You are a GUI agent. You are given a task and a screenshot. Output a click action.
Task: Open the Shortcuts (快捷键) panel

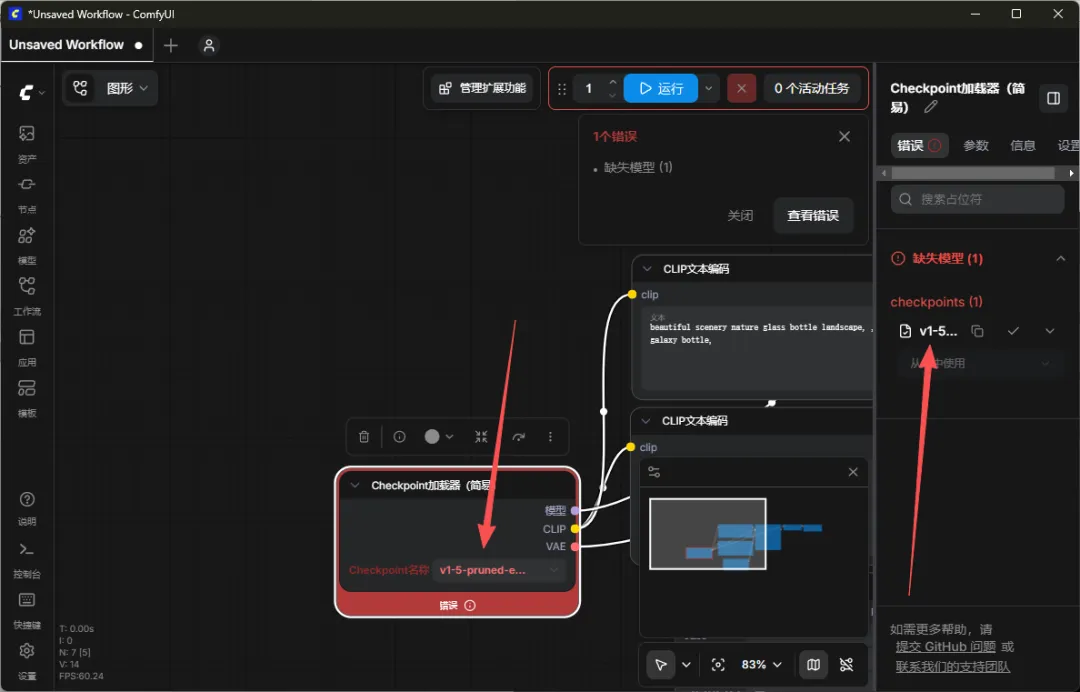coord(27,611)
